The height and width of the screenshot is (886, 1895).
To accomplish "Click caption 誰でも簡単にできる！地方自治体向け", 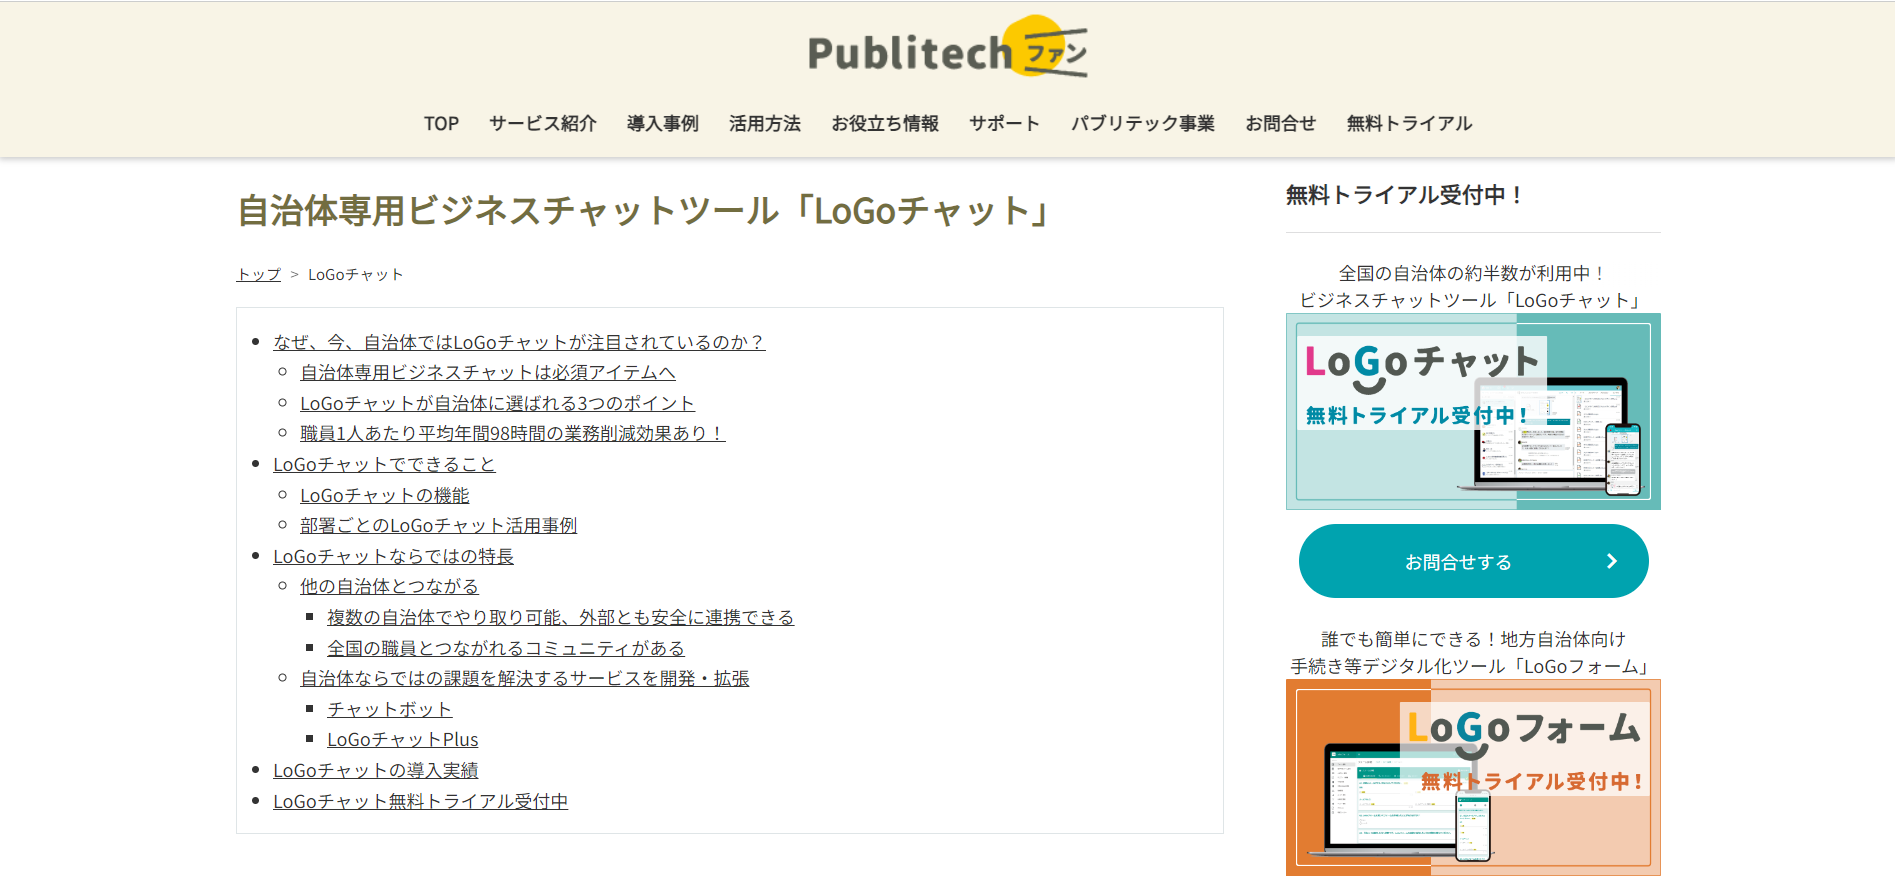I will (1473, 639).
